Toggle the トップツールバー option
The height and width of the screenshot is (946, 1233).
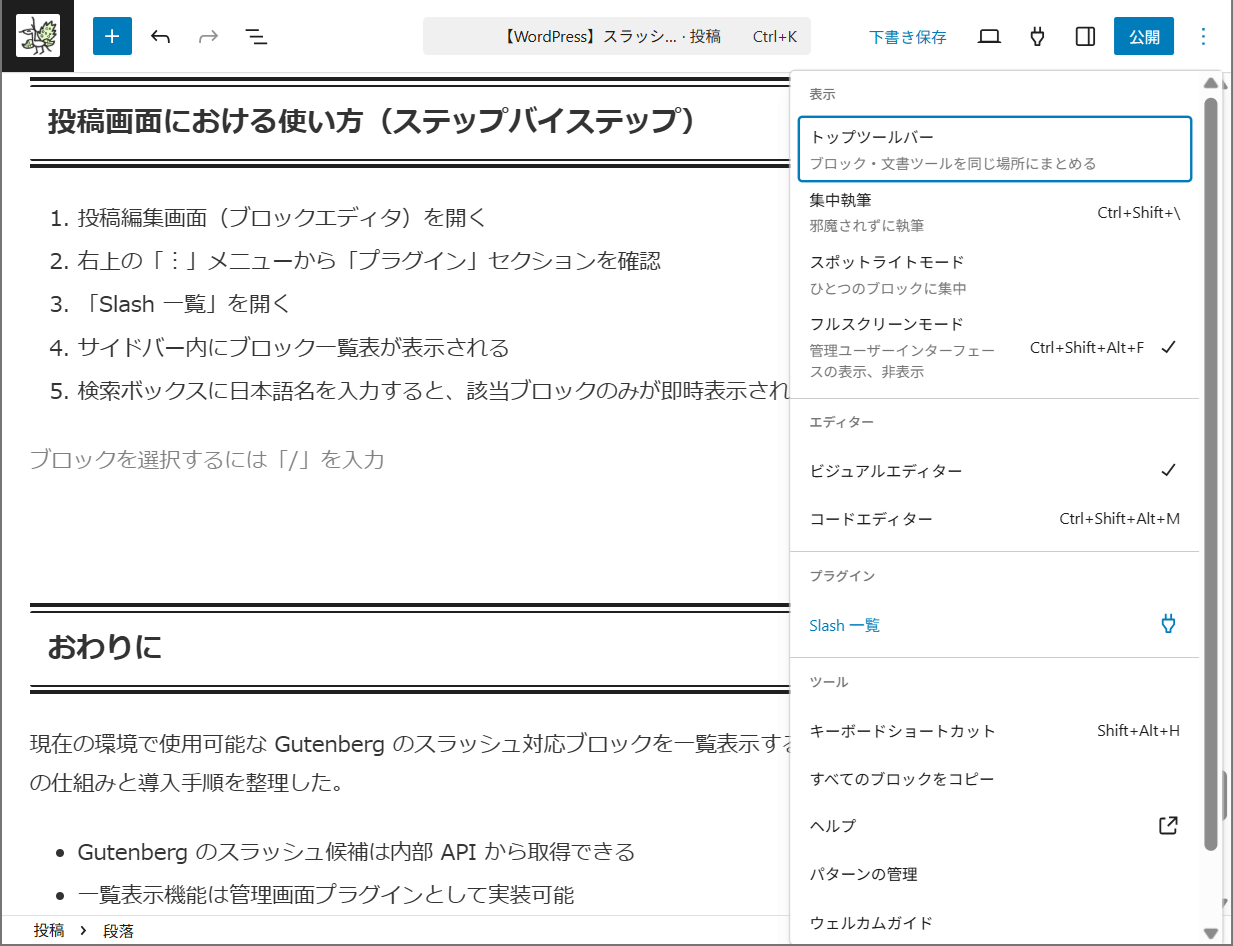pyautogui.click(x=994, y=149)
